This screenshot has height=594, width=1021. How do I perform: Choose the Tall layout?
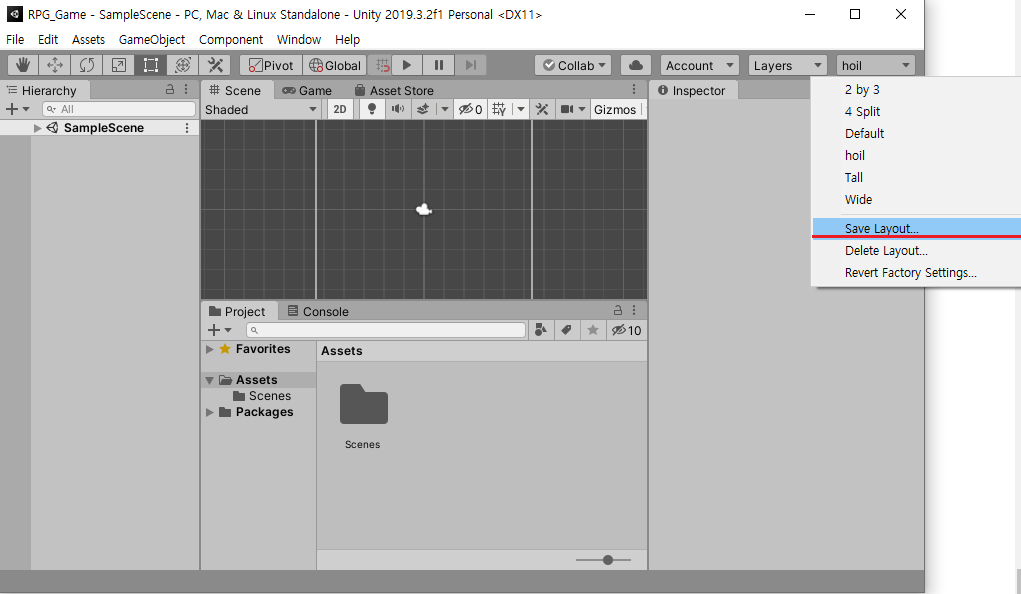pos(854,178)
